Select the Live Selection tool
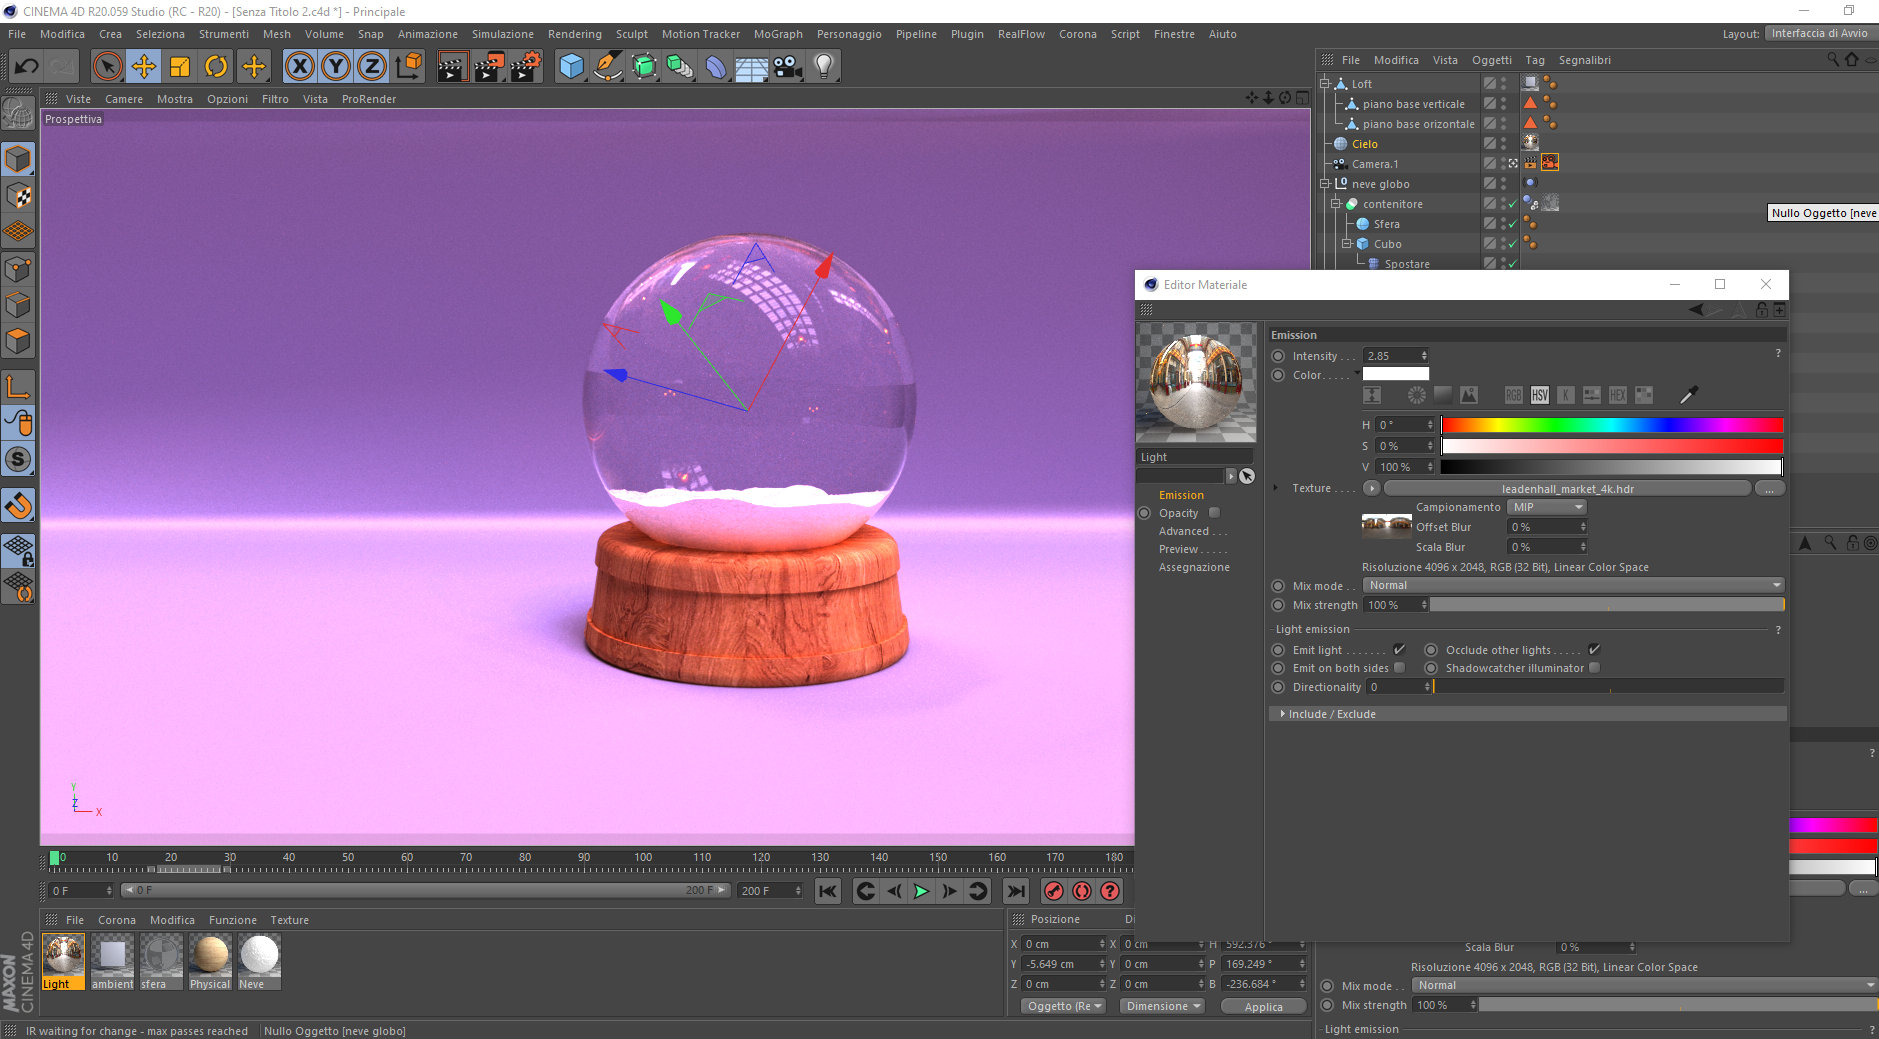This screenshot has height=1039, width=1879. [x=107, y=67]
